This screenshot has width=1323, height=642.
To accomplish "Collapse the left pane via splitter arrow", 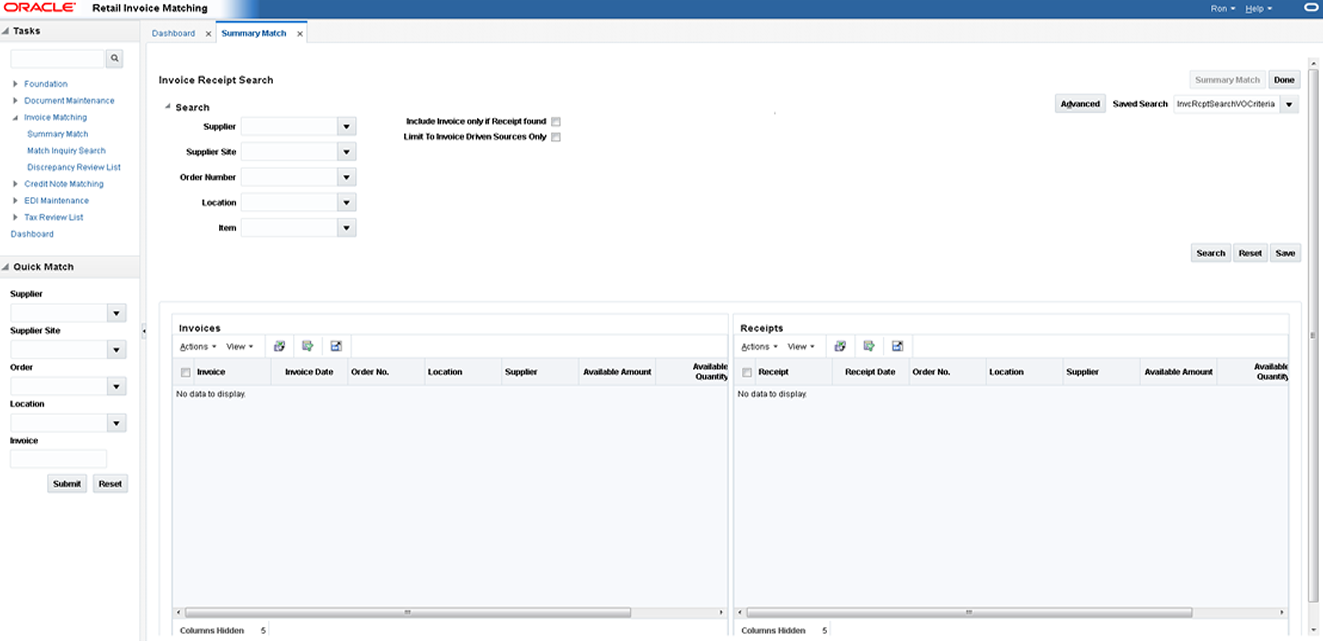I will [143, 330].
